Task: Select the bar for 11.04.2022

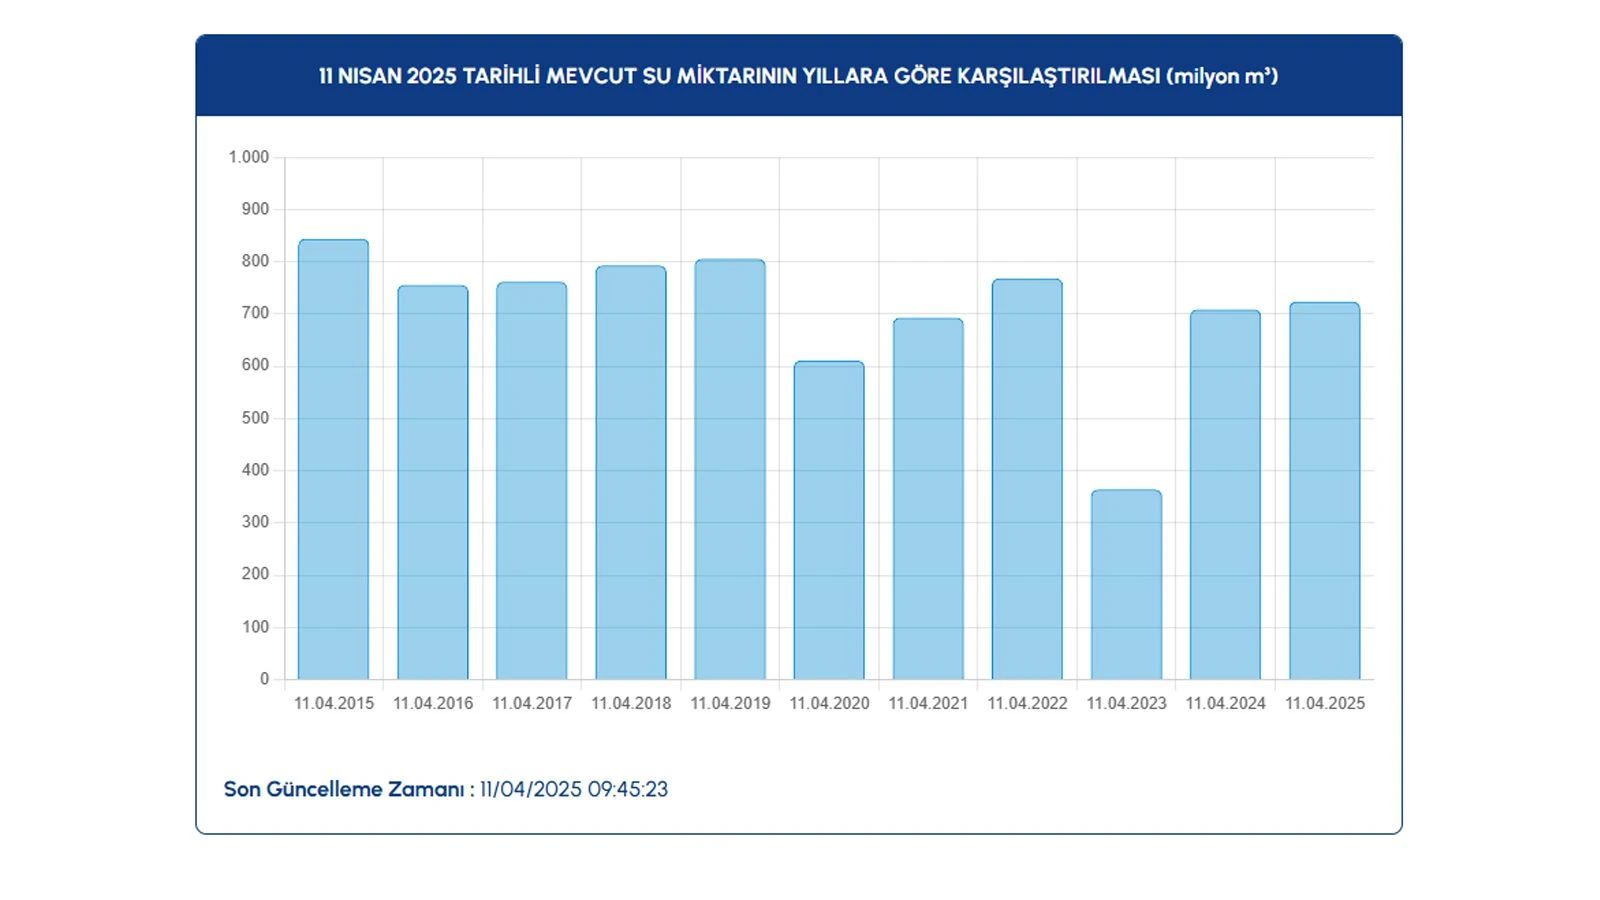Action: pos(1027,479)
